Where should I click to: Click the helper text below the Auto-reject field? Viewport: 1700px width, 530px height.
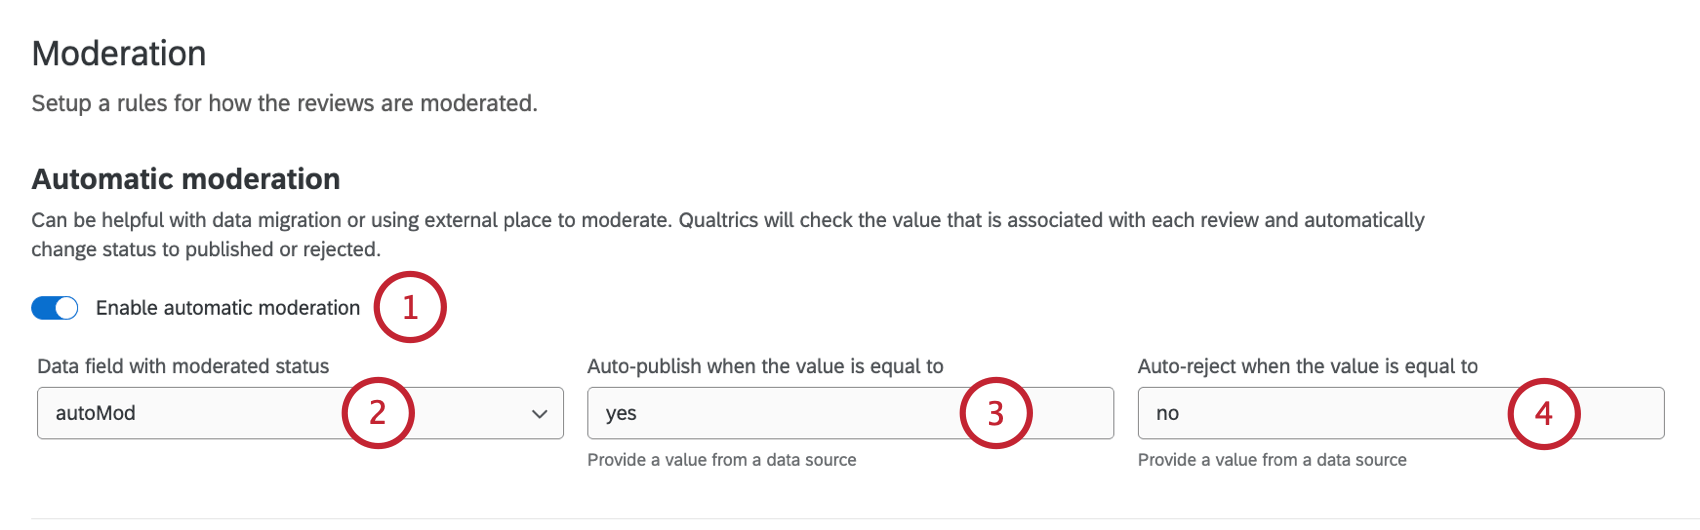[1272, 460]
